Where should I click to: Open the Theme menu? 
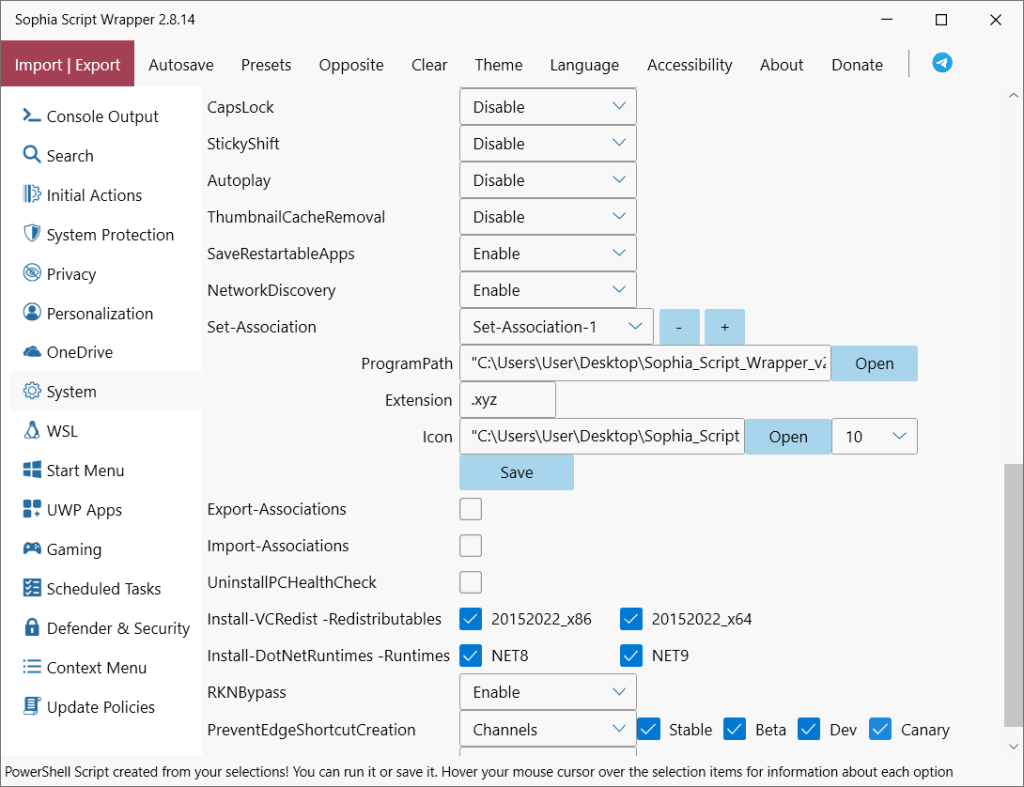coord(498,64)
